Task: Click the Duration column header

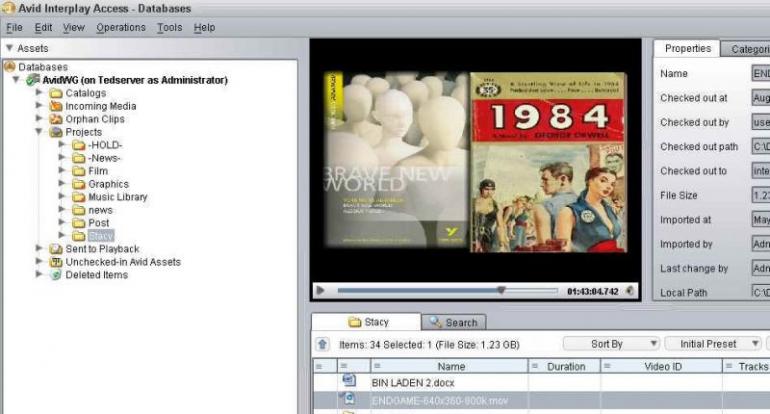Action: point(565,366)
